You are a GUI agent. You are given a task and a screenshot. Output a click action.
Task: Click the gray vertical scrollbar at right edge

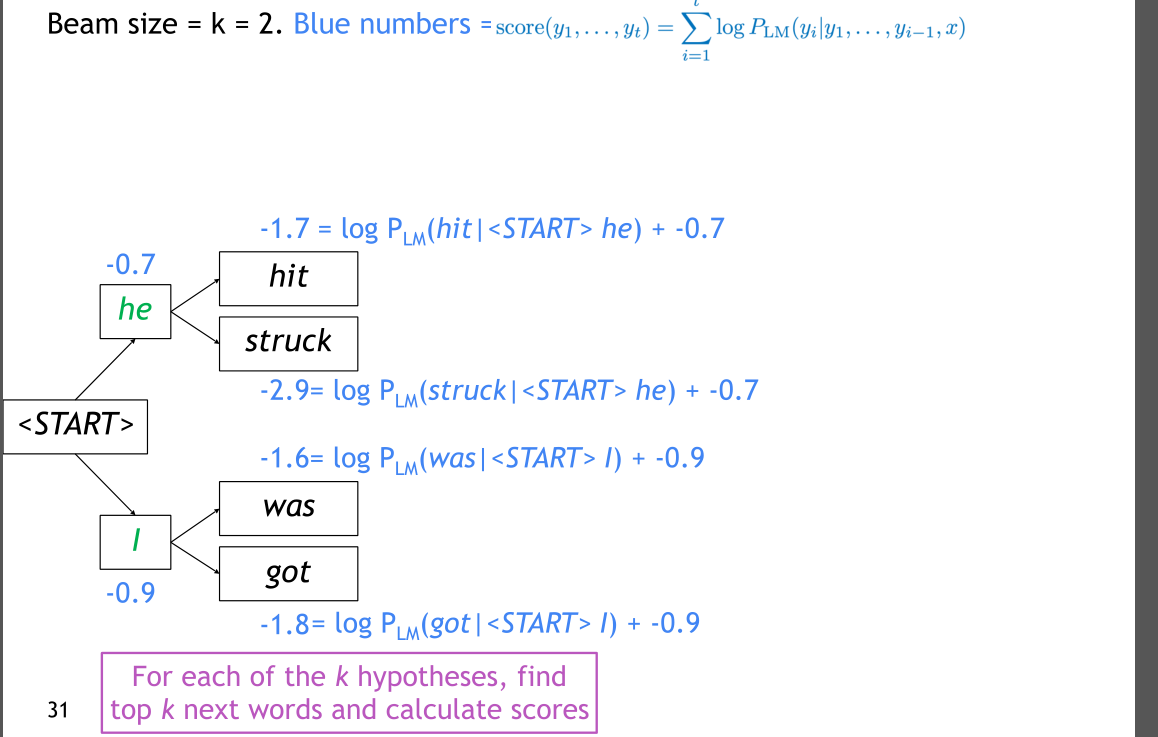point(1146,368)
